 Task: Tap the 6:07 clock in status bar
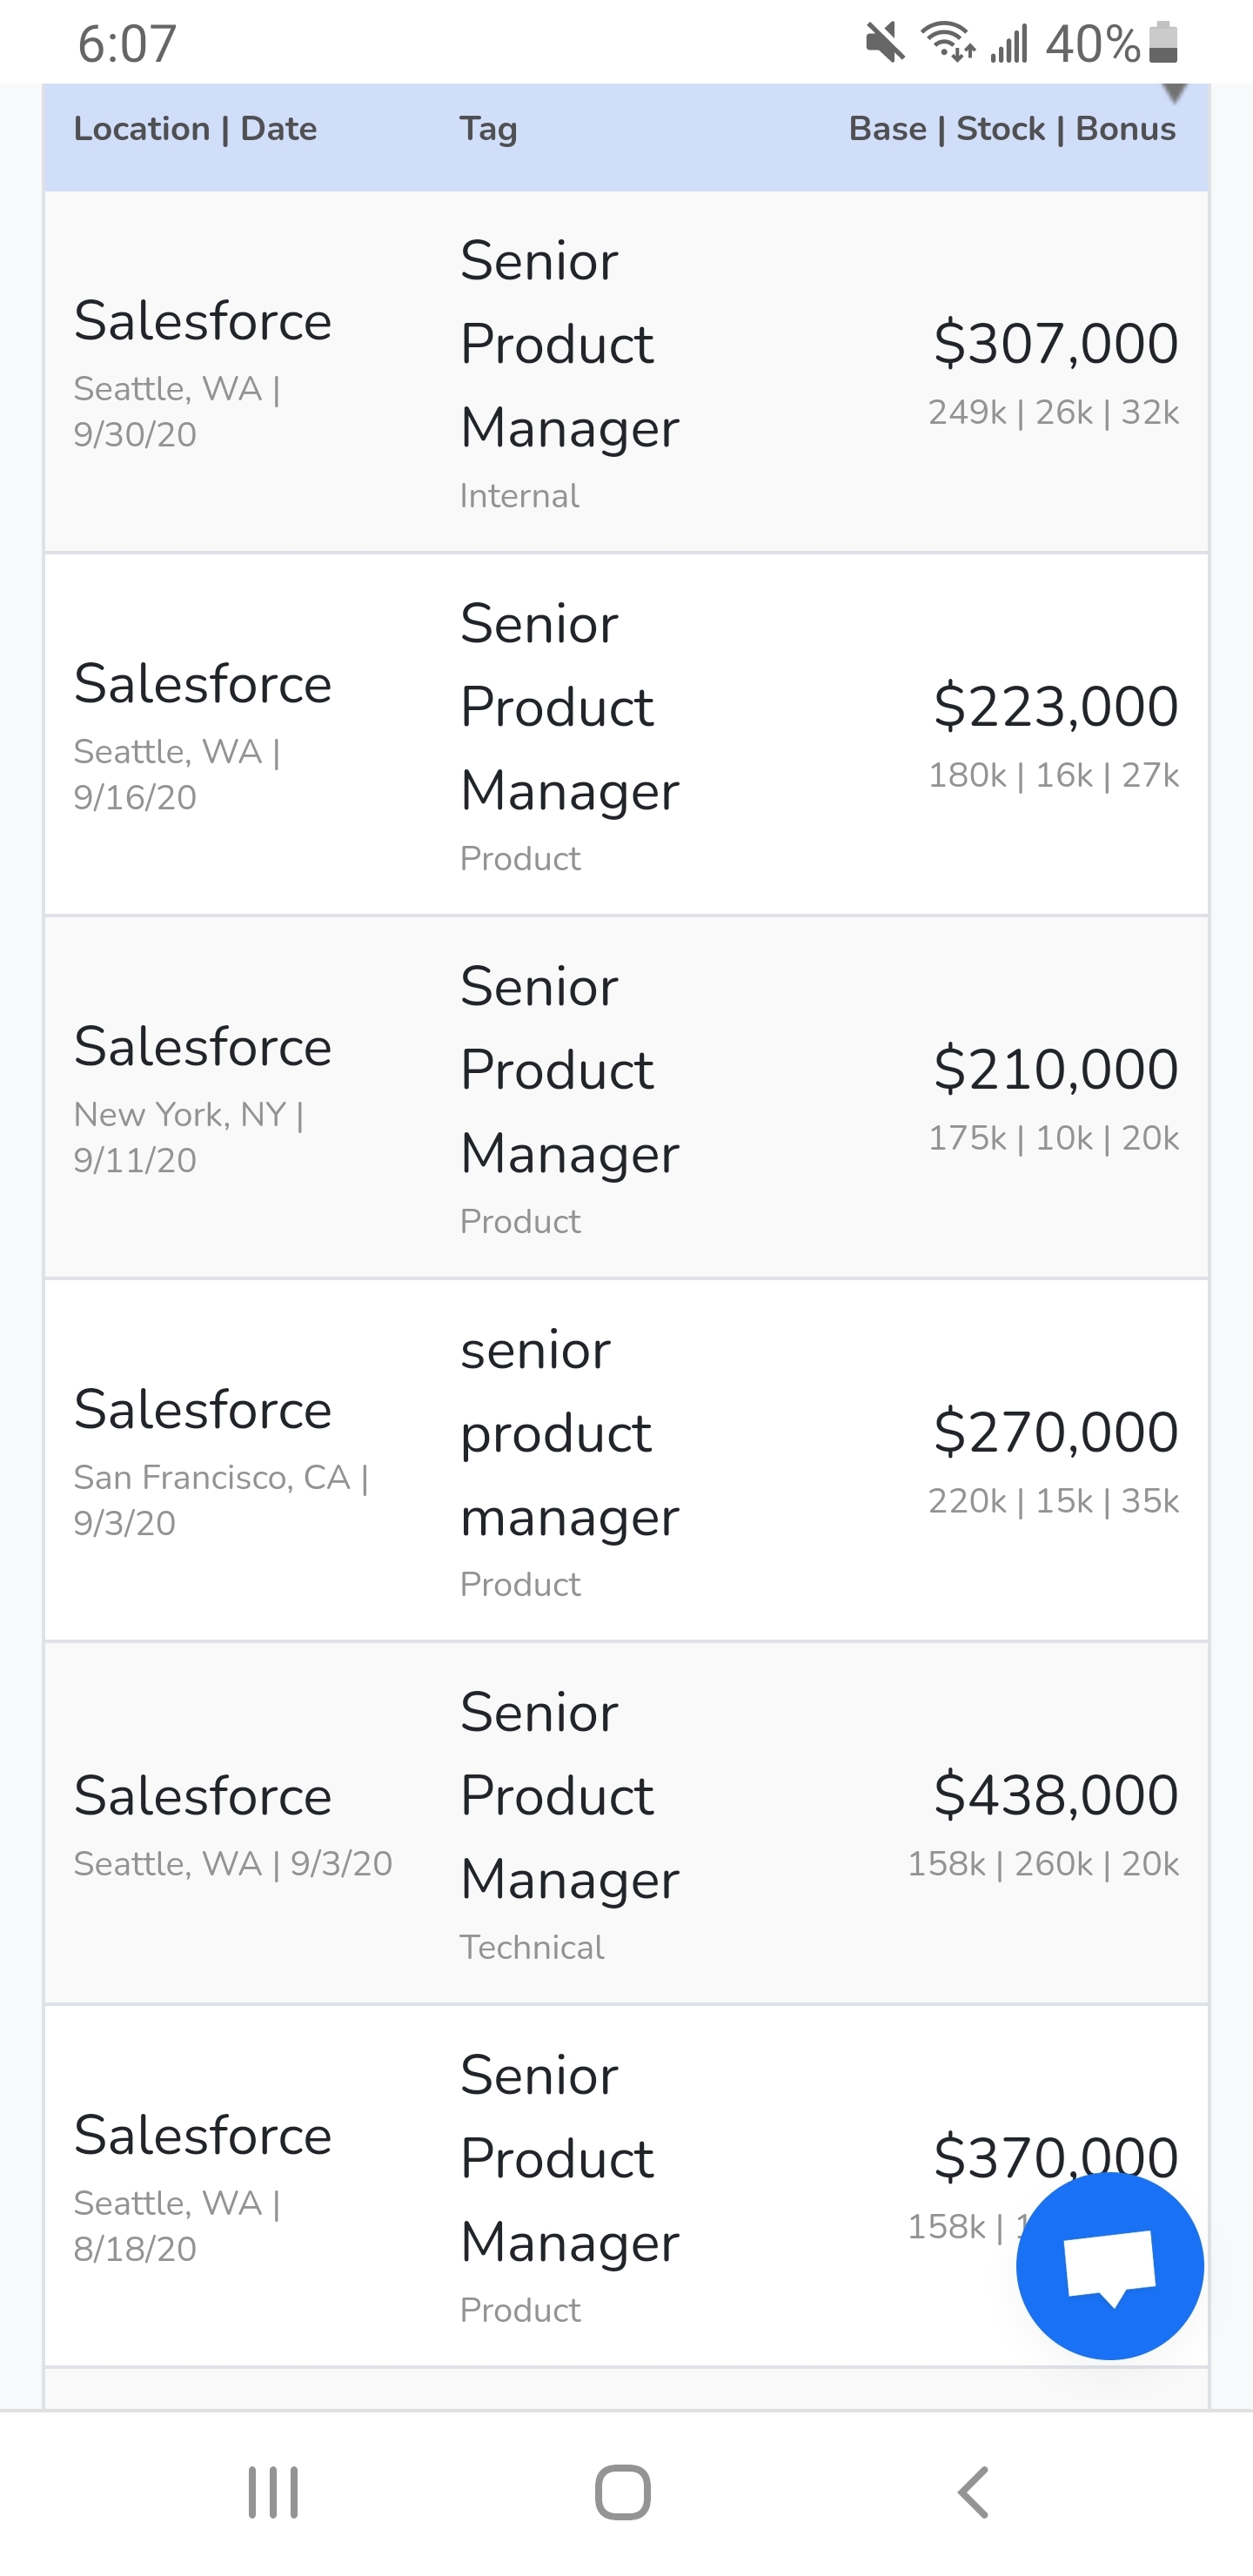(x=127, y=44)
